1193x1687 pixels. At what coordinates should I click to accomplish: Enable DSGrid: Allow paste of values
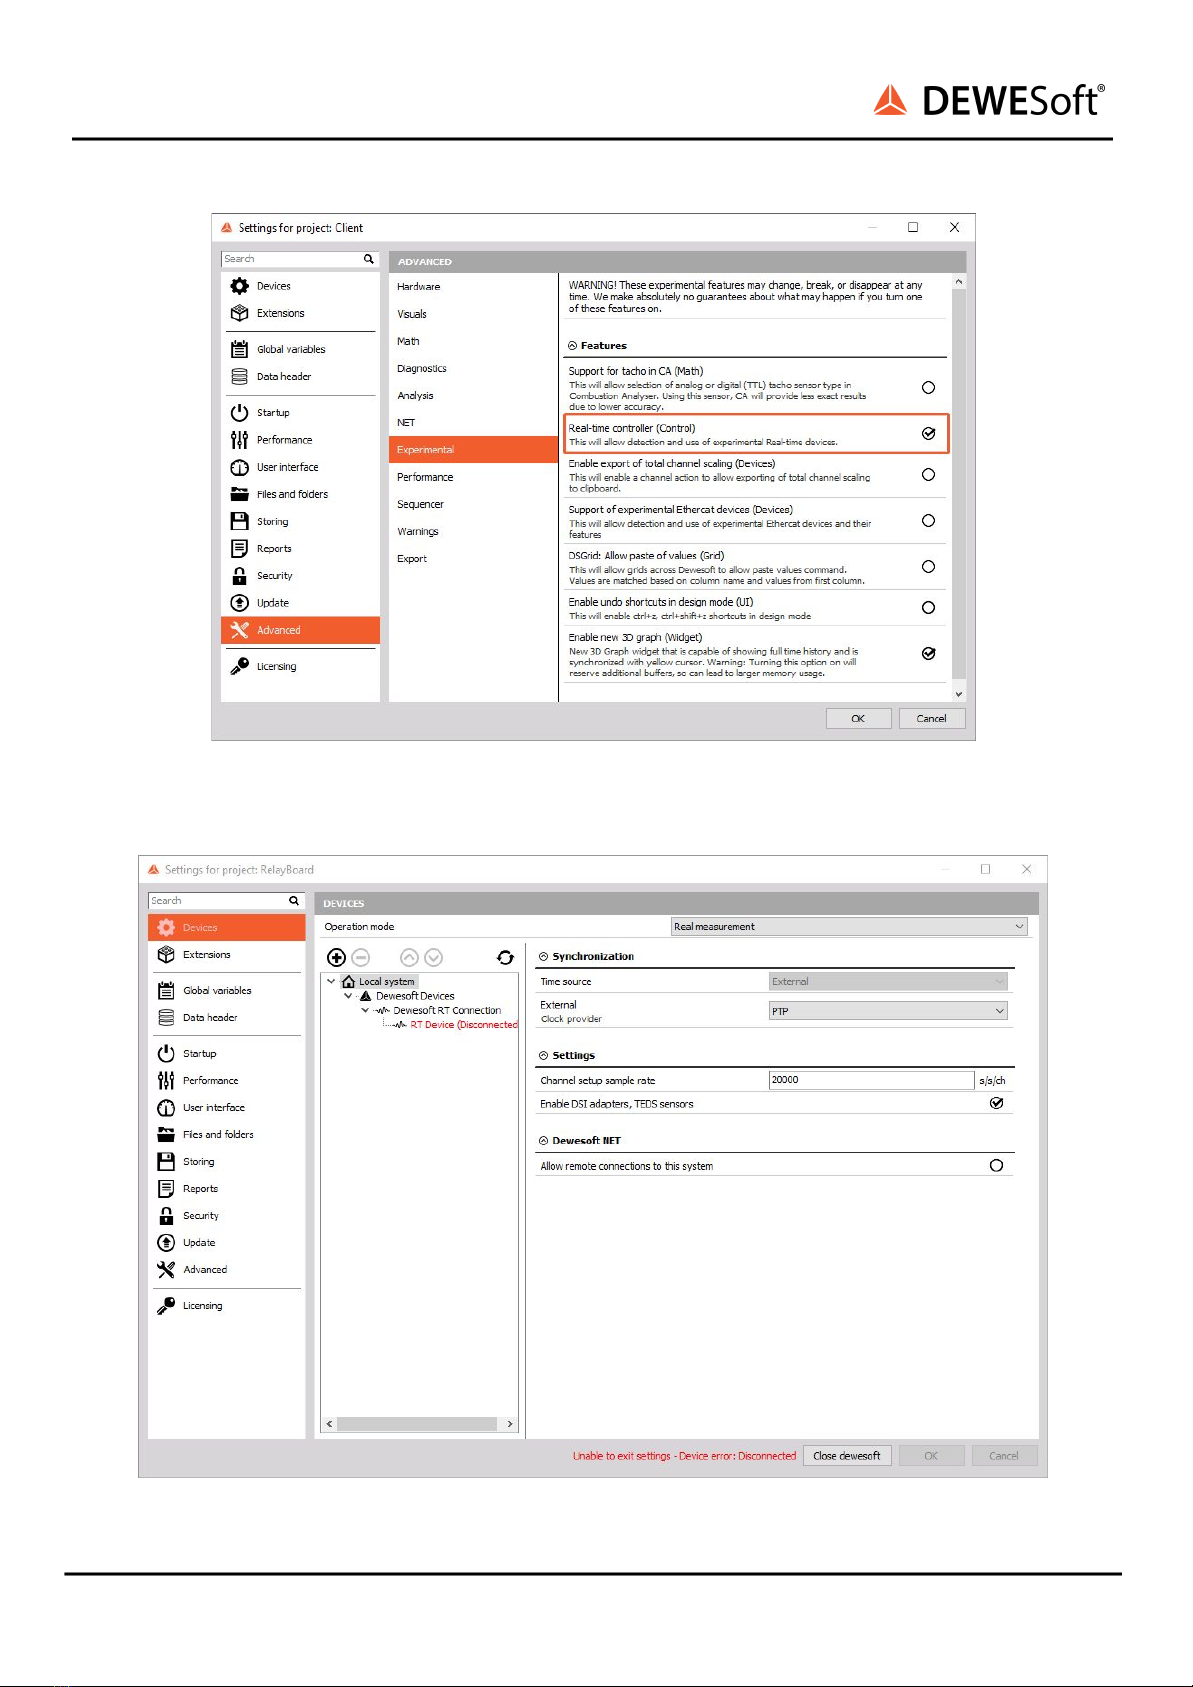(x=928, y=567)
